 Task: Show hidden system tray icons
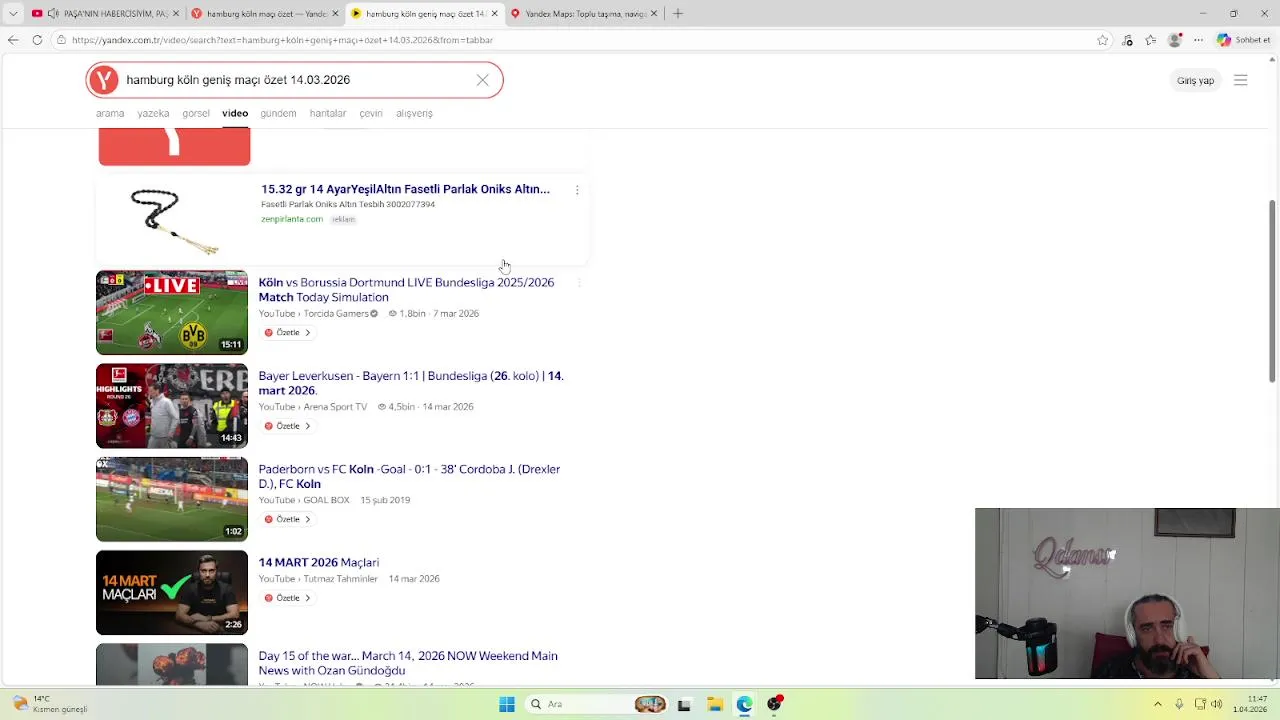coord(1158,704)
